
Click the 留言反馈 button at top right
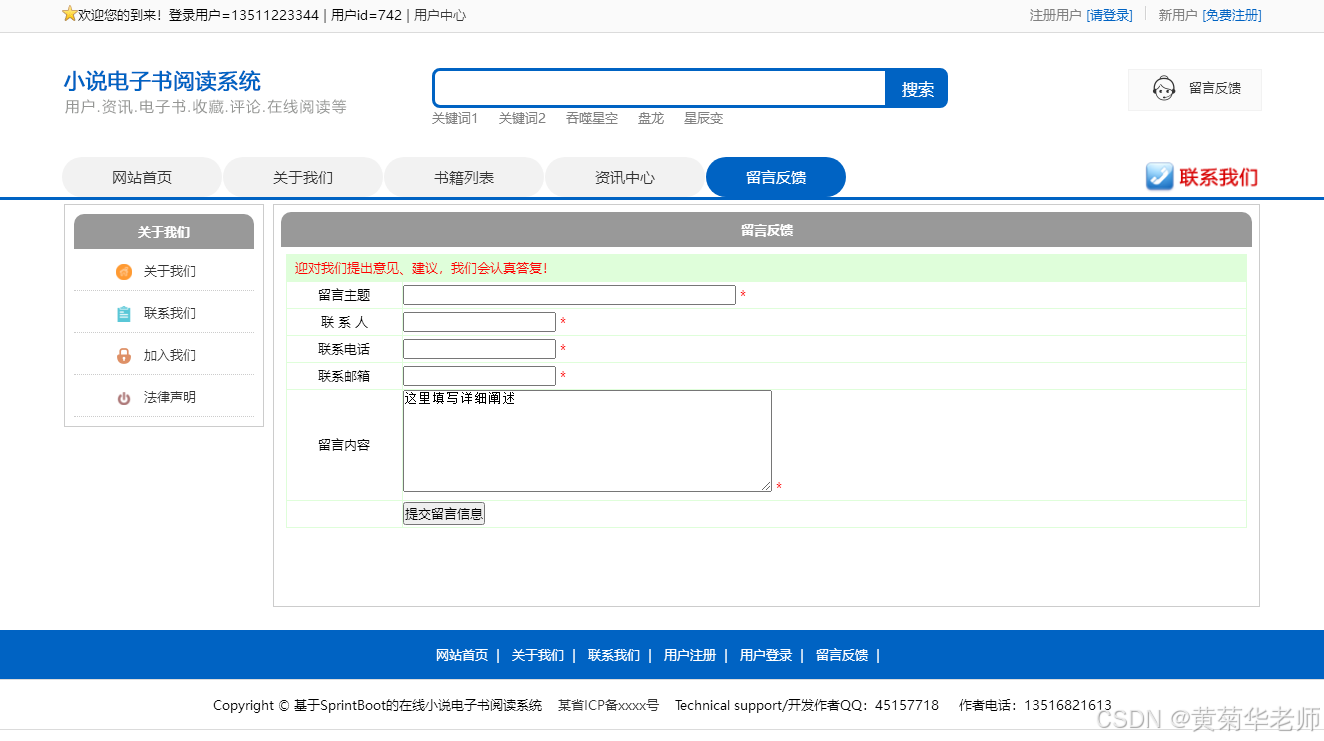1195,89
